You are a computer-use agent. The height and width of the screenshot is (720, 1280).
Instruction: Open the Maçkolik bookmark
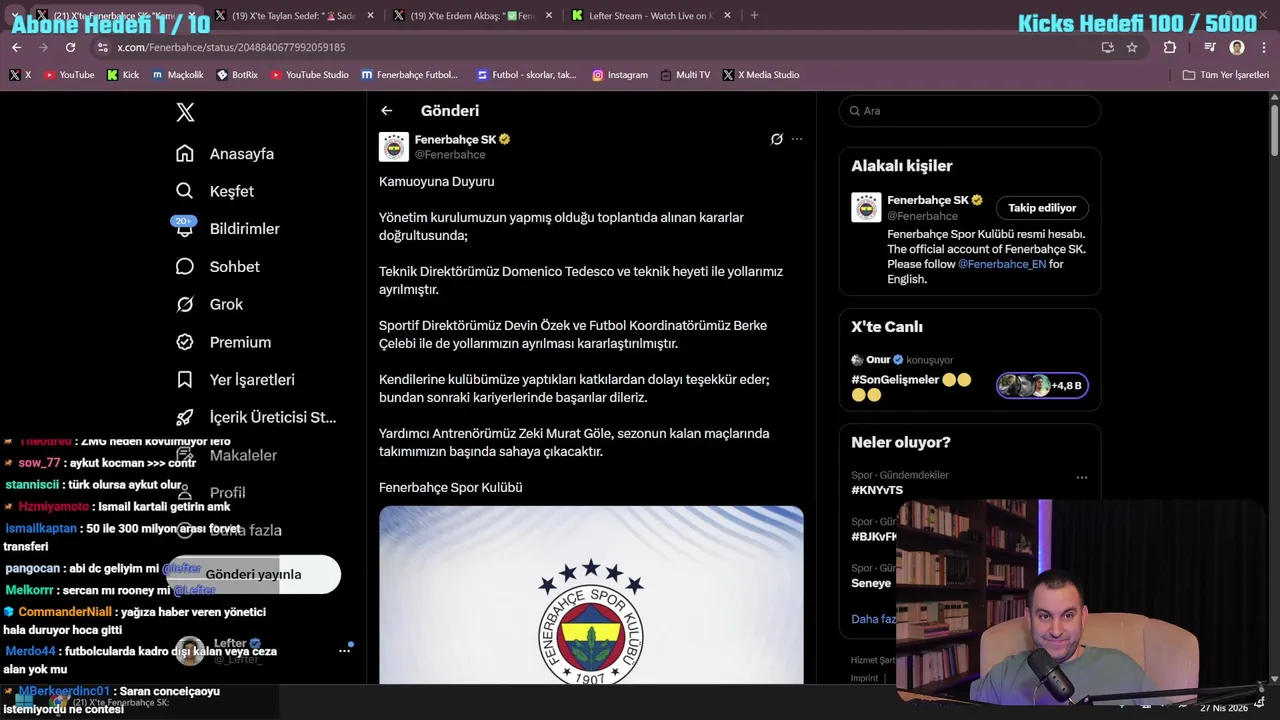178,75
